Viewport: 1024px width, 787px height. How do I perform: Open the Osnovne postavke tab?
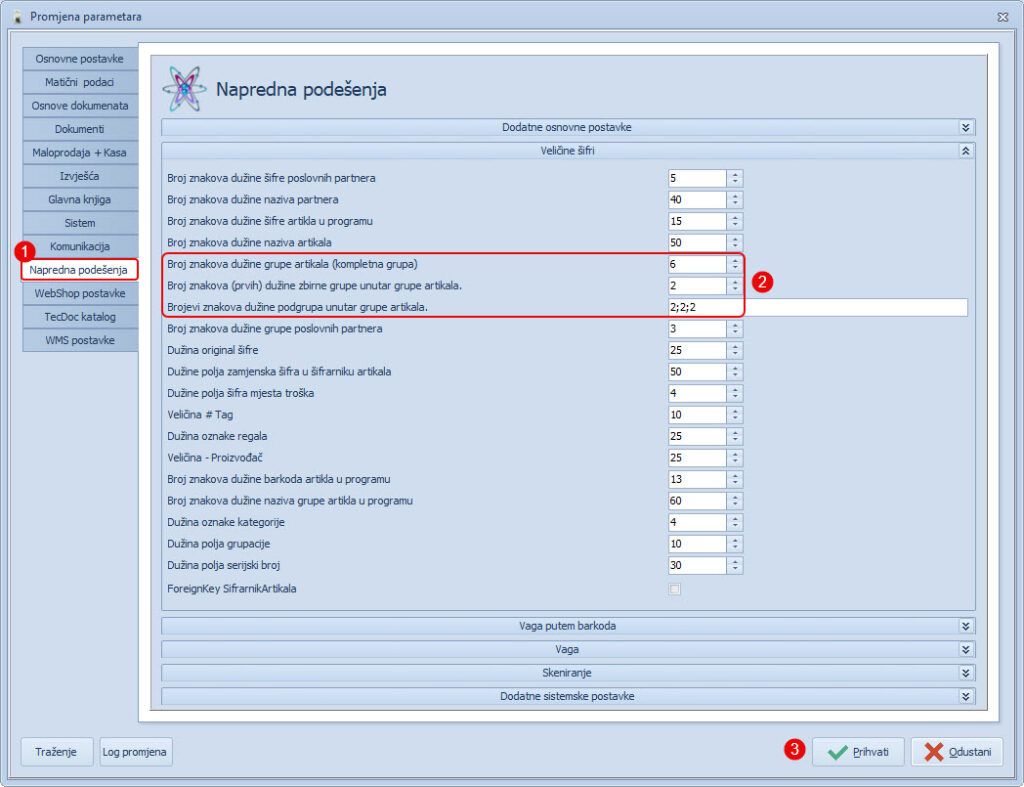coord(79,59)
